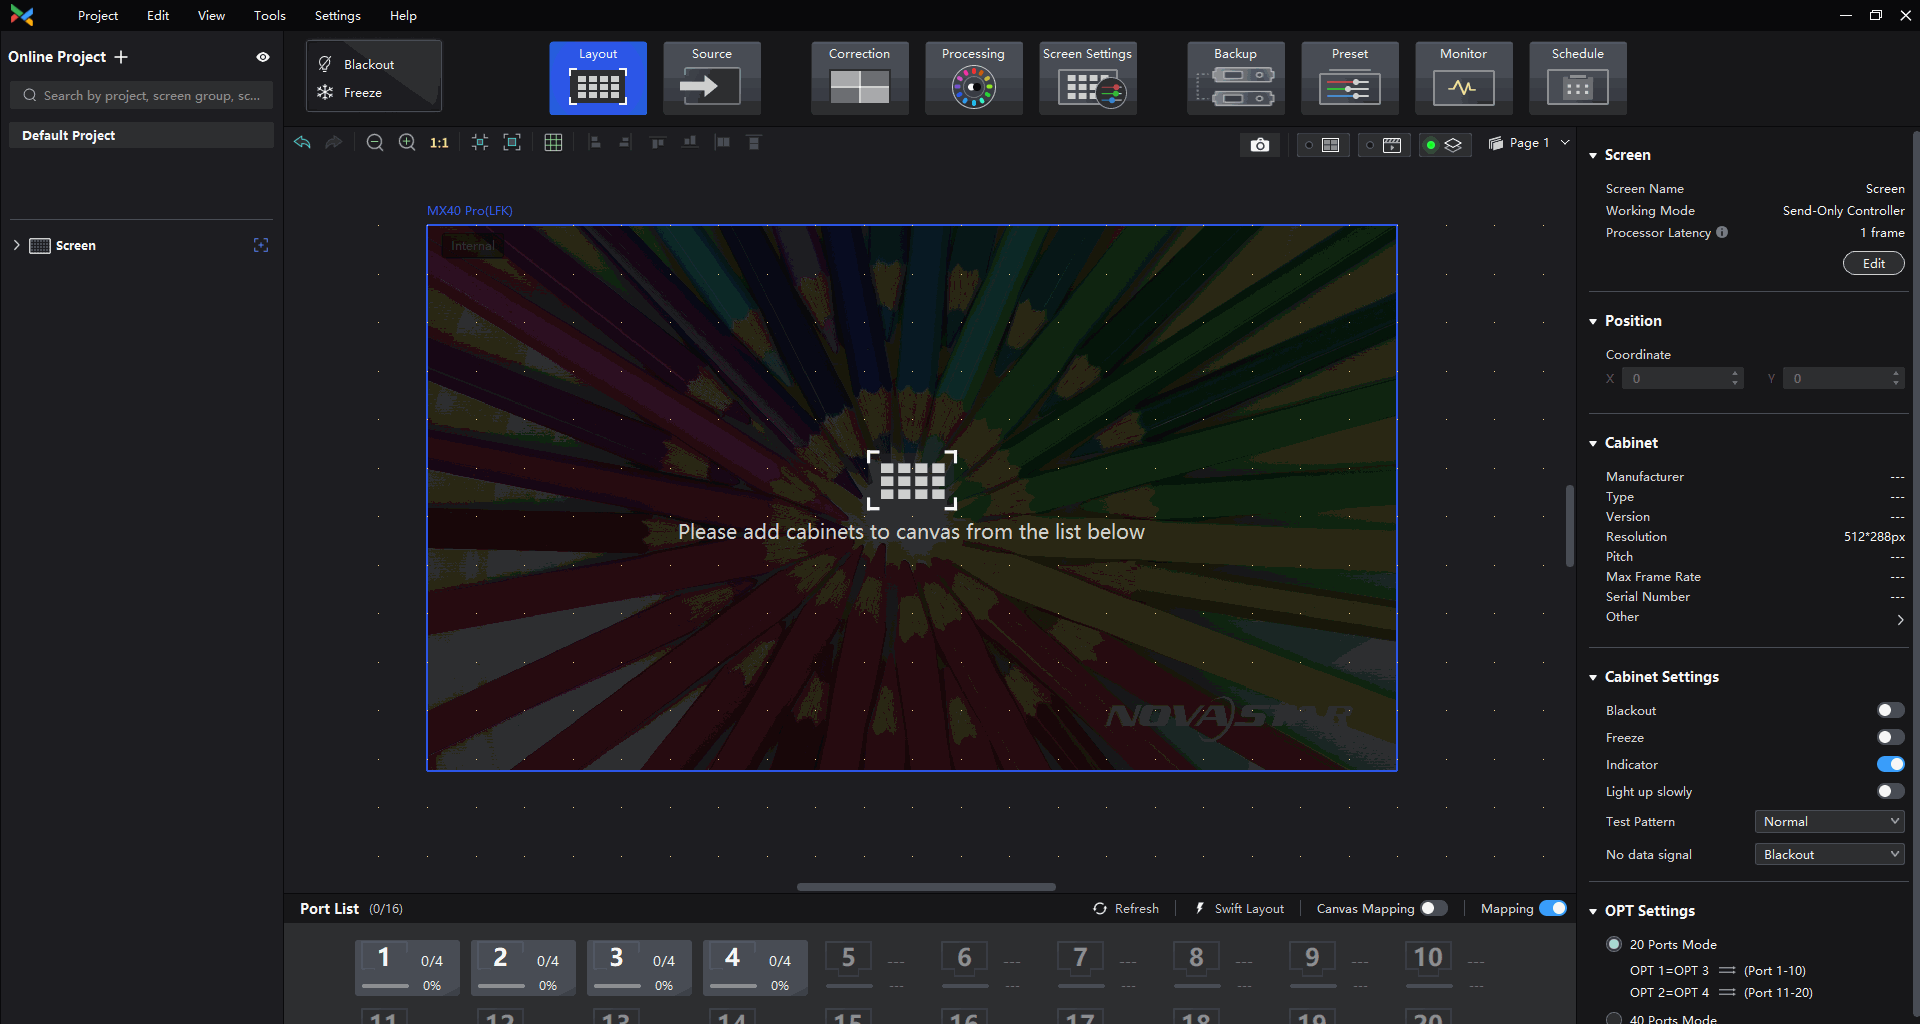Select 20 Ports Mode radio button
Viewport: 1920px width, 1024px height.
[x=1614, y=944]
